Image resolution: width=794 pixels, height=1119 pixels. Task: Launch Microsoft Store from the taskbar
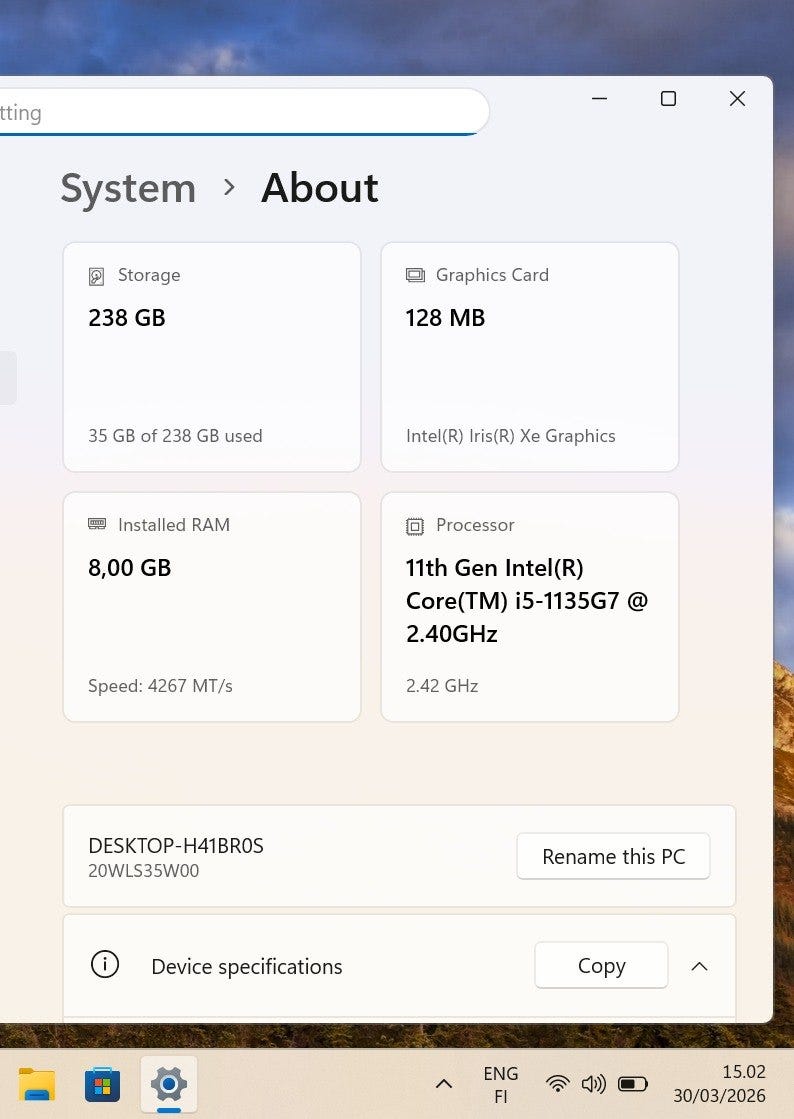[102, 1084]
